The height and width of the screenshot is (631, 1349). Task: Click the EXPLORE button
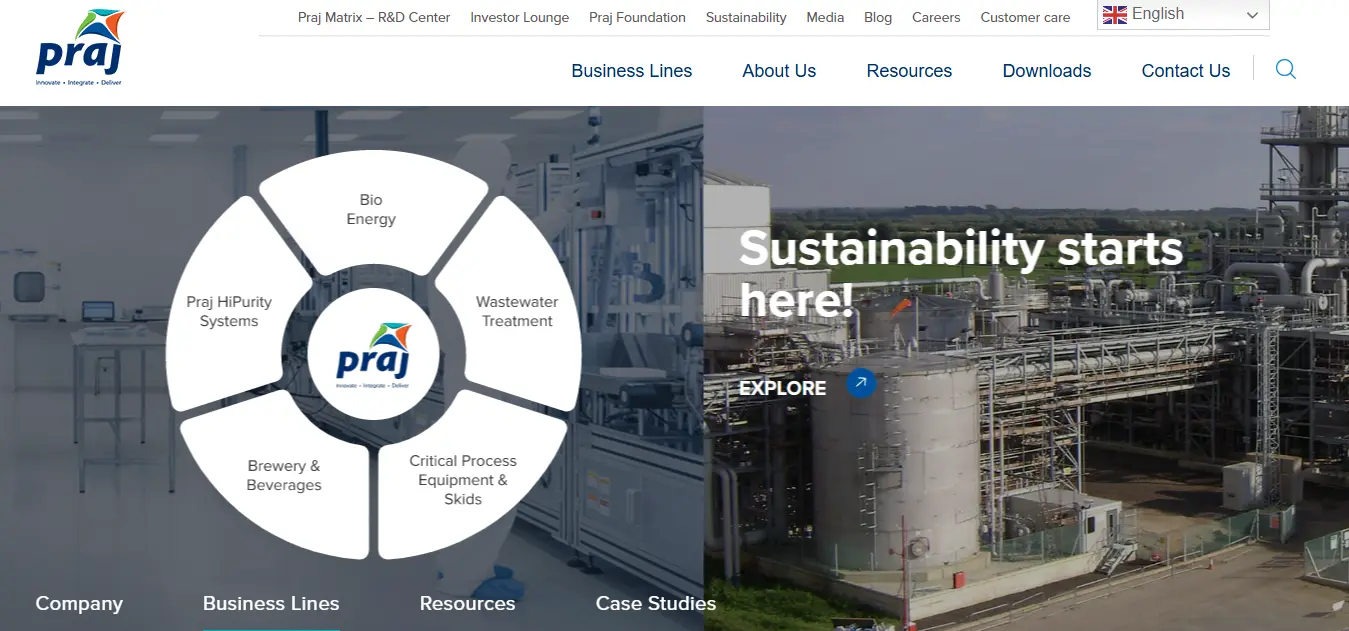782,387
